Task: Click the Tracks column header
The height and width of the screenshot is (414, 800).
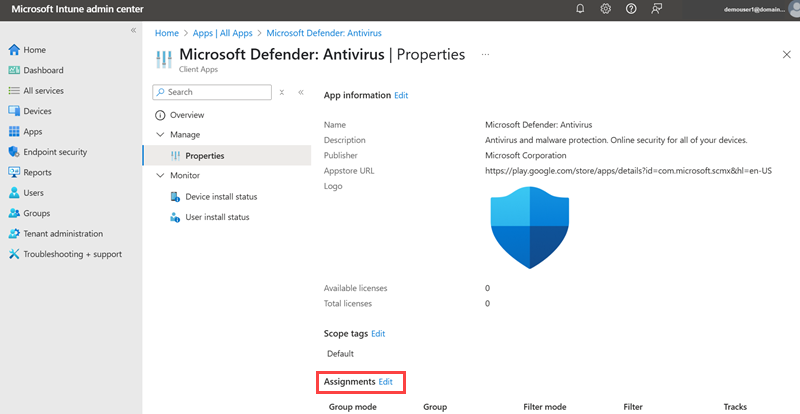Action: click(x=735, y=407)
